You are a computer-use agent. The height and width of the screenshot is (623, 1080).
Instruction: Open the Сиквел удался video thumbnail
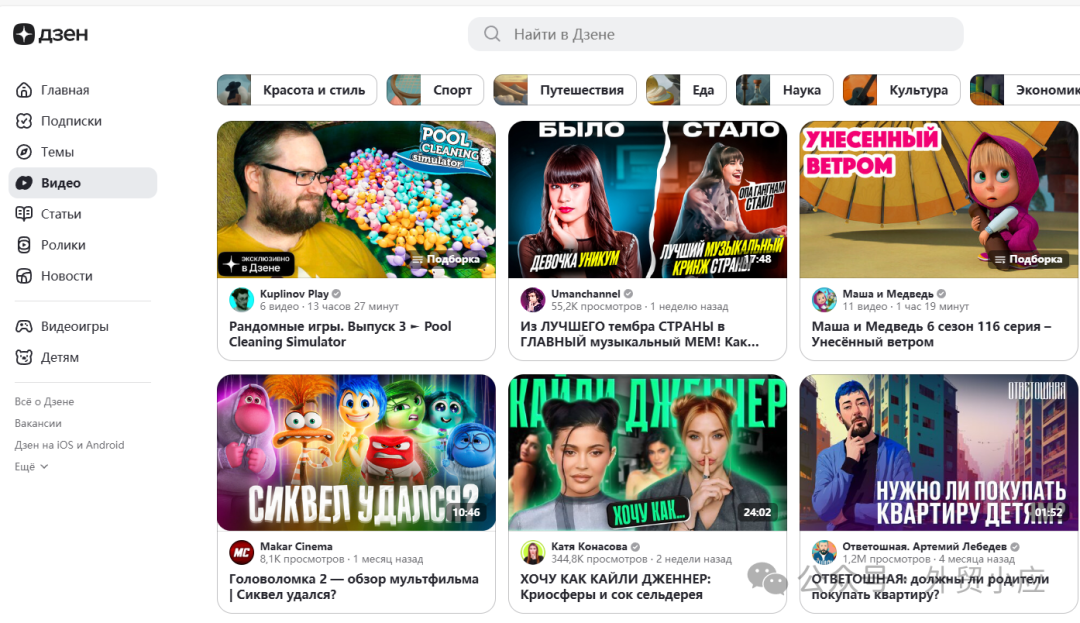click(356, 452)
